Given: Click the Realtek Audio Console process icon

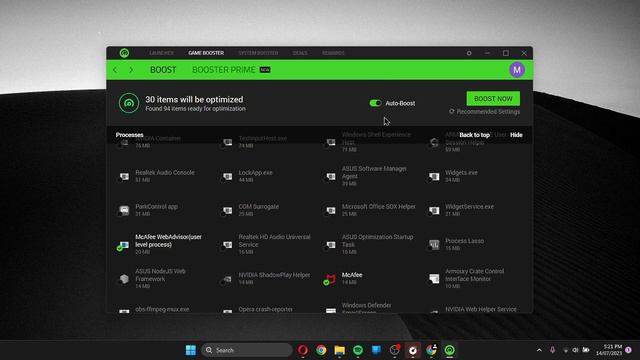Looking at the screenshot, I should click(x=124, y=176).
